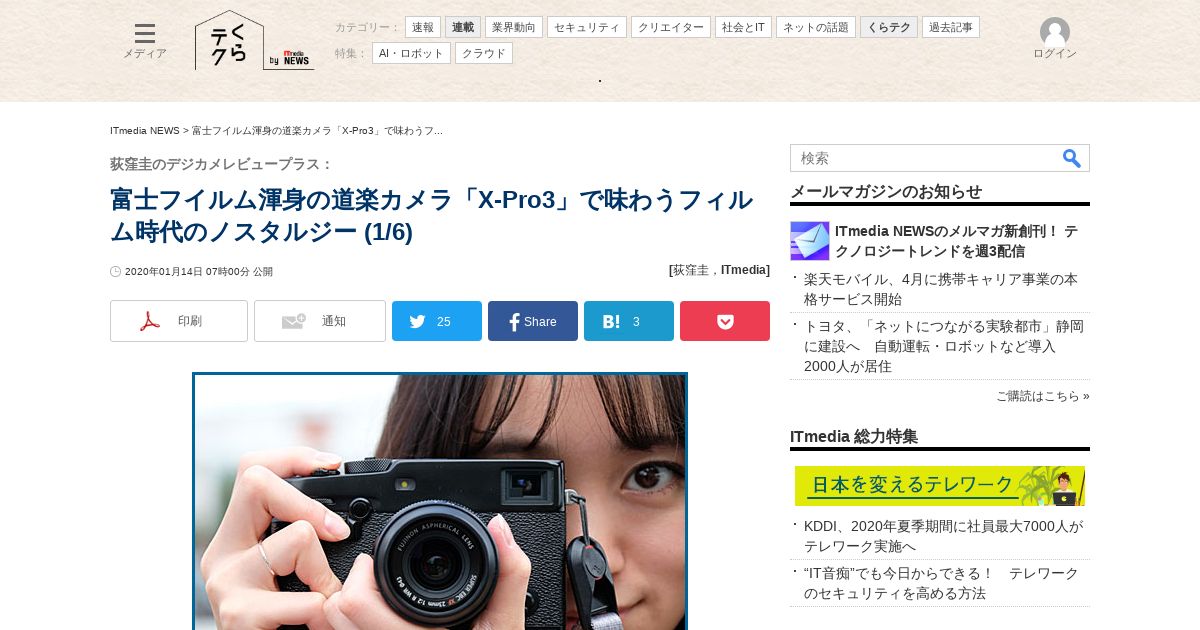The height and width of the screenshot is (630, 1200).
Task: Open the ネットの話題 category
Action: [816, 27]
